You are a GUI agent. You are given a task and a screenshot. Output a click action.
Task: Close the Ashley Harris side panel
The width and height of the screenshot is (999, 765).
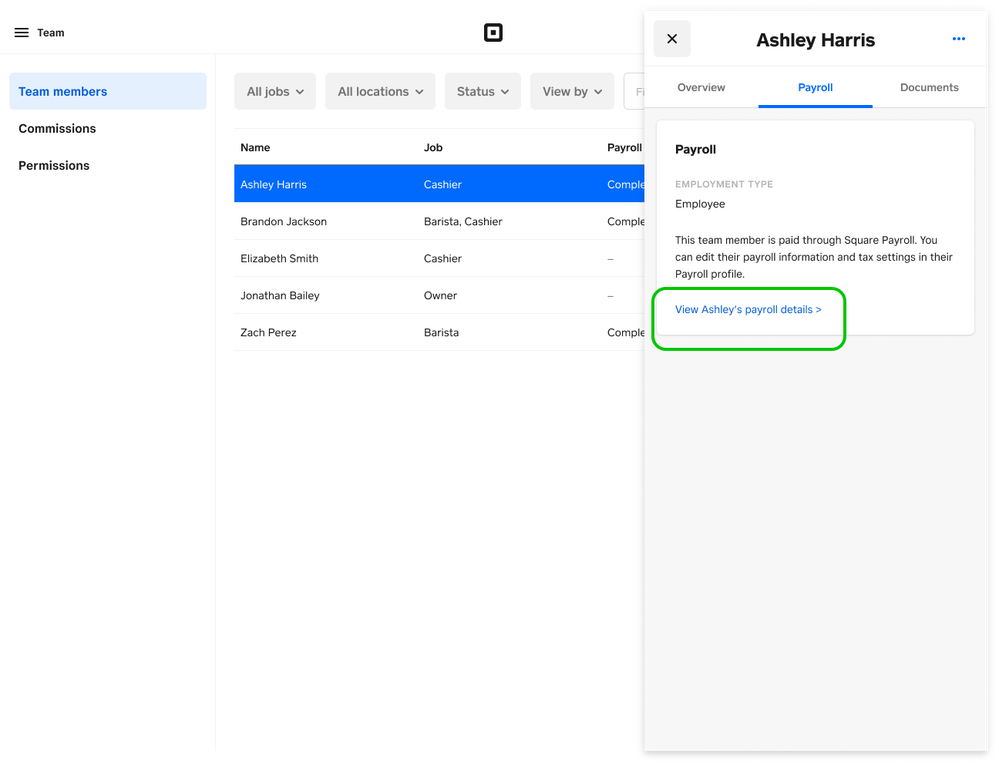click(672, 39)
